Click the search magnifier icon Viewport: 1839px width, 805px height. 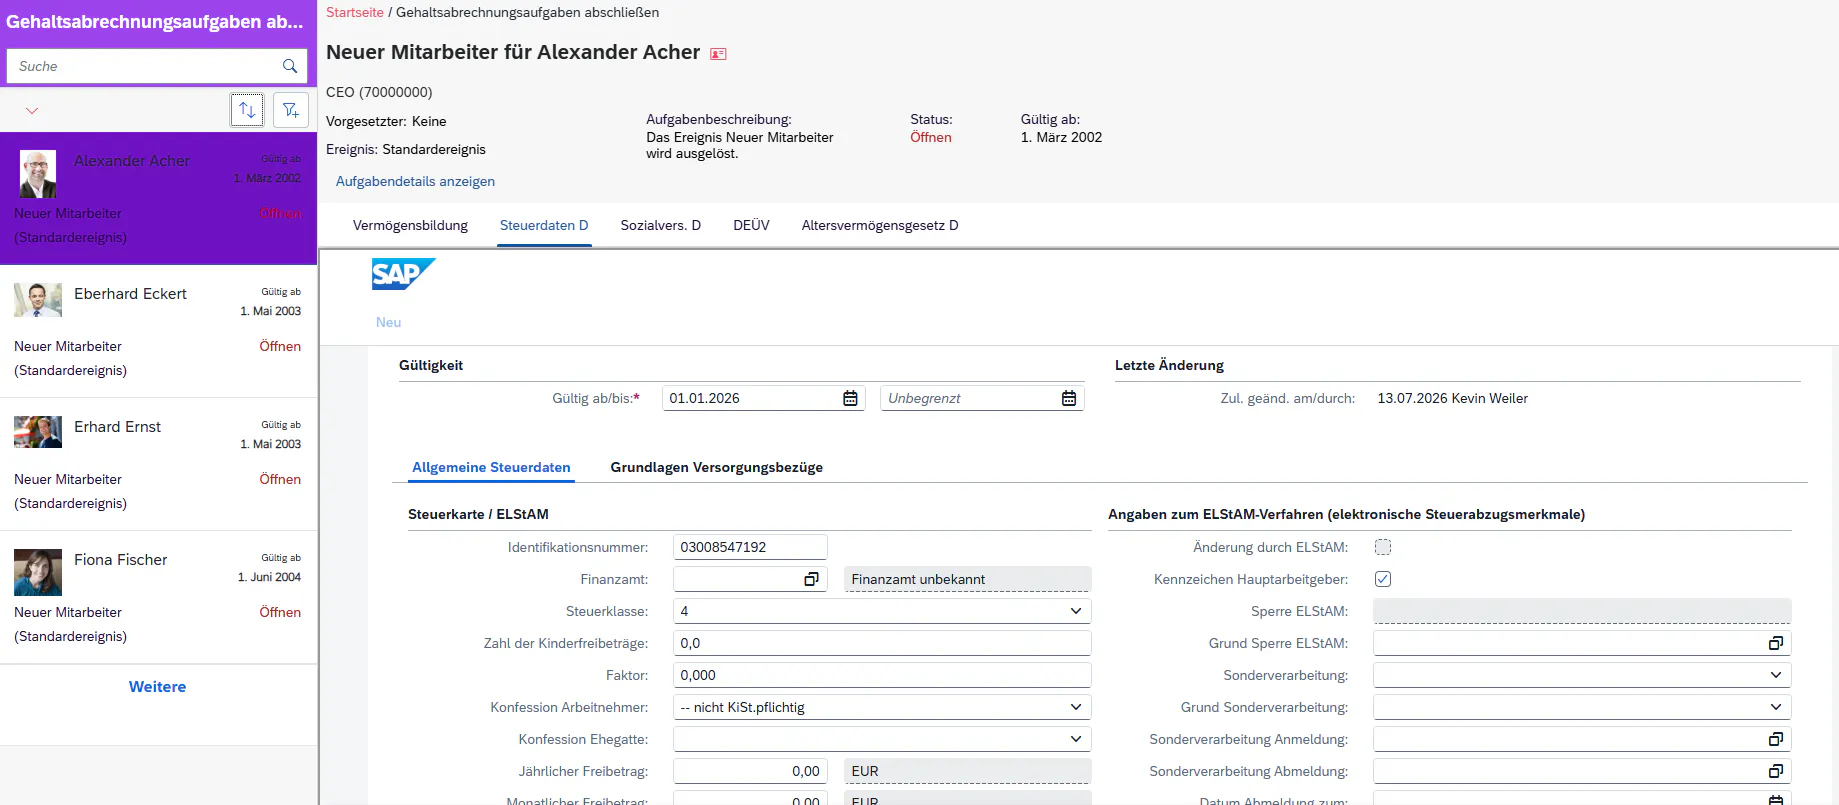290,66
